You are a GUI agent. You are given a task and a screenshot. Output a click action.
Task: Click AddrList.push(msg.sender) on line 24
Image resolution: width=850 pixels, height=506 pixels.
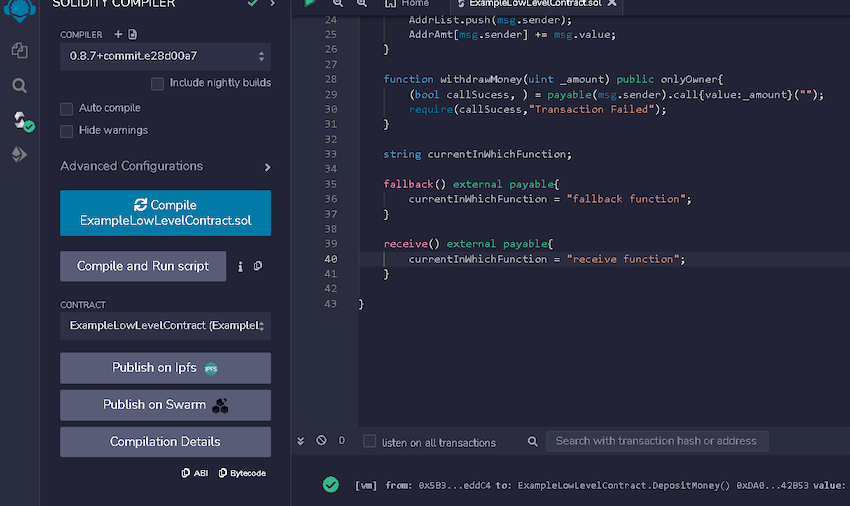(490, 20)
